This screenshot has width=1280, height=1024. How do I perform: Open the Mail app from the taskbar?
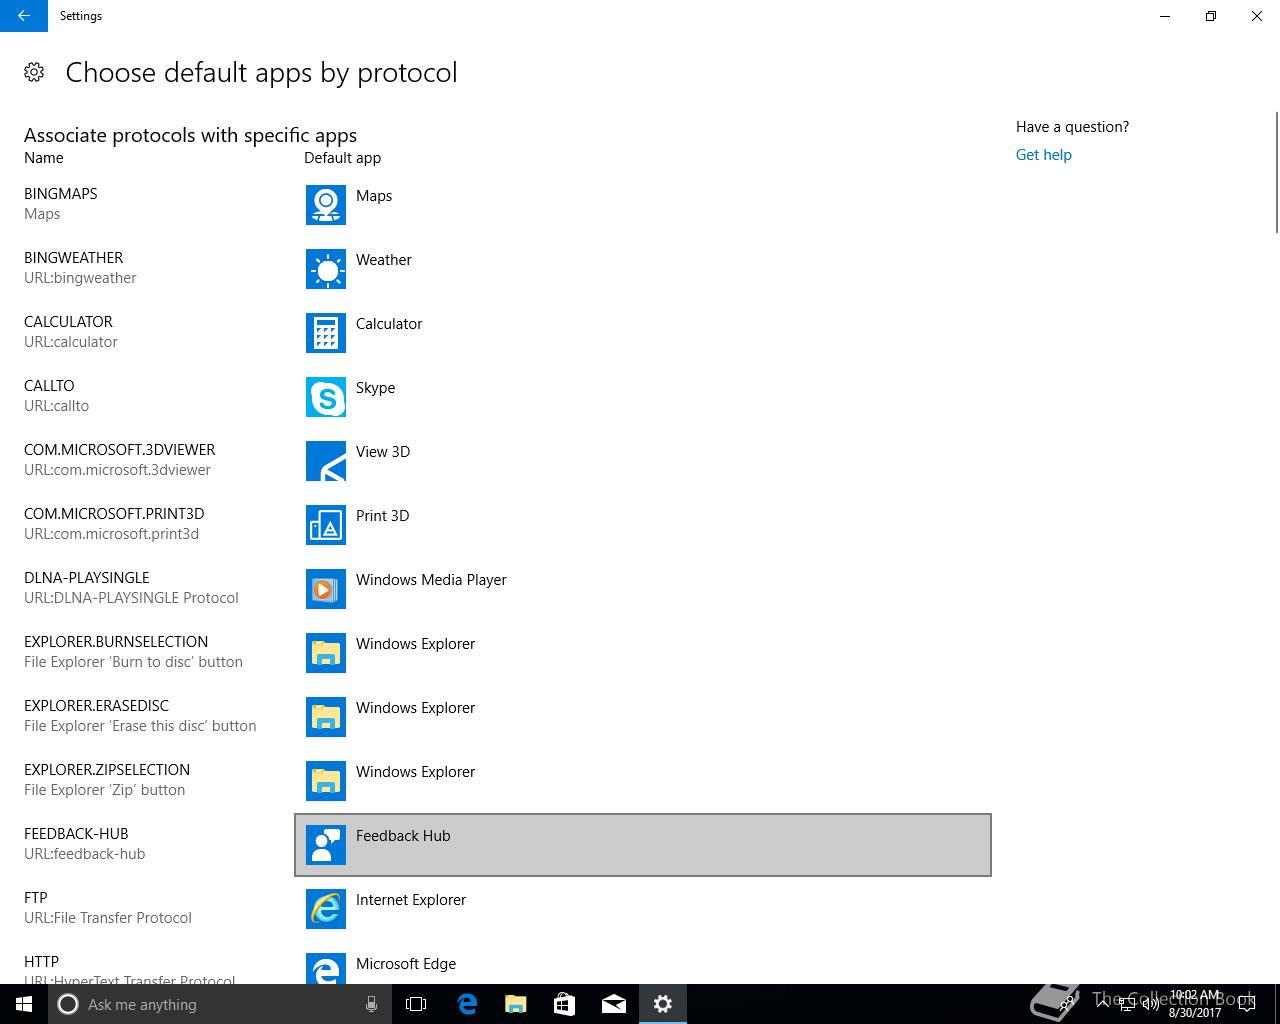coord(614,1004)
